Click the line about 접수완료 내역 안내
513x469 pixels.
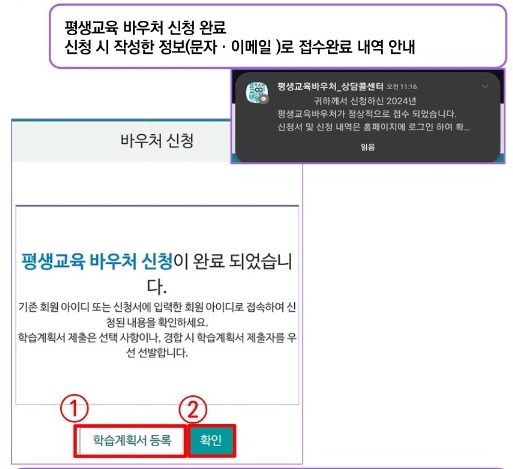point(239,47)
